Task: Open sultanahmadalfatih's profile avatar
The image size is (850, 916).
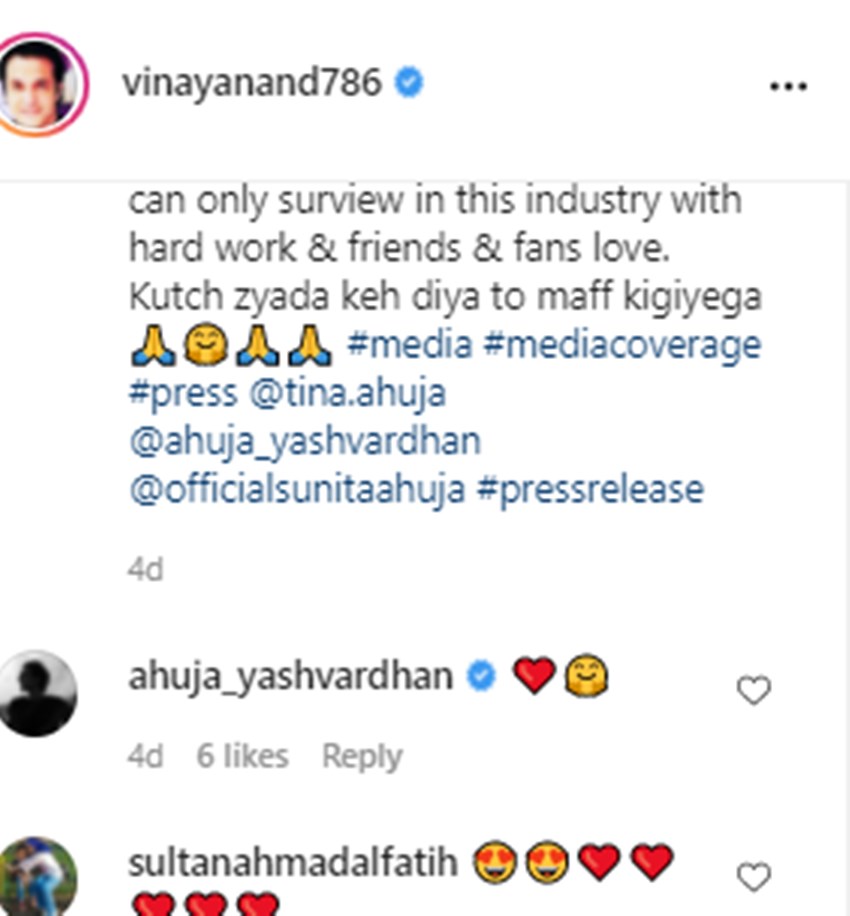Action: click(x=36, y=877)
